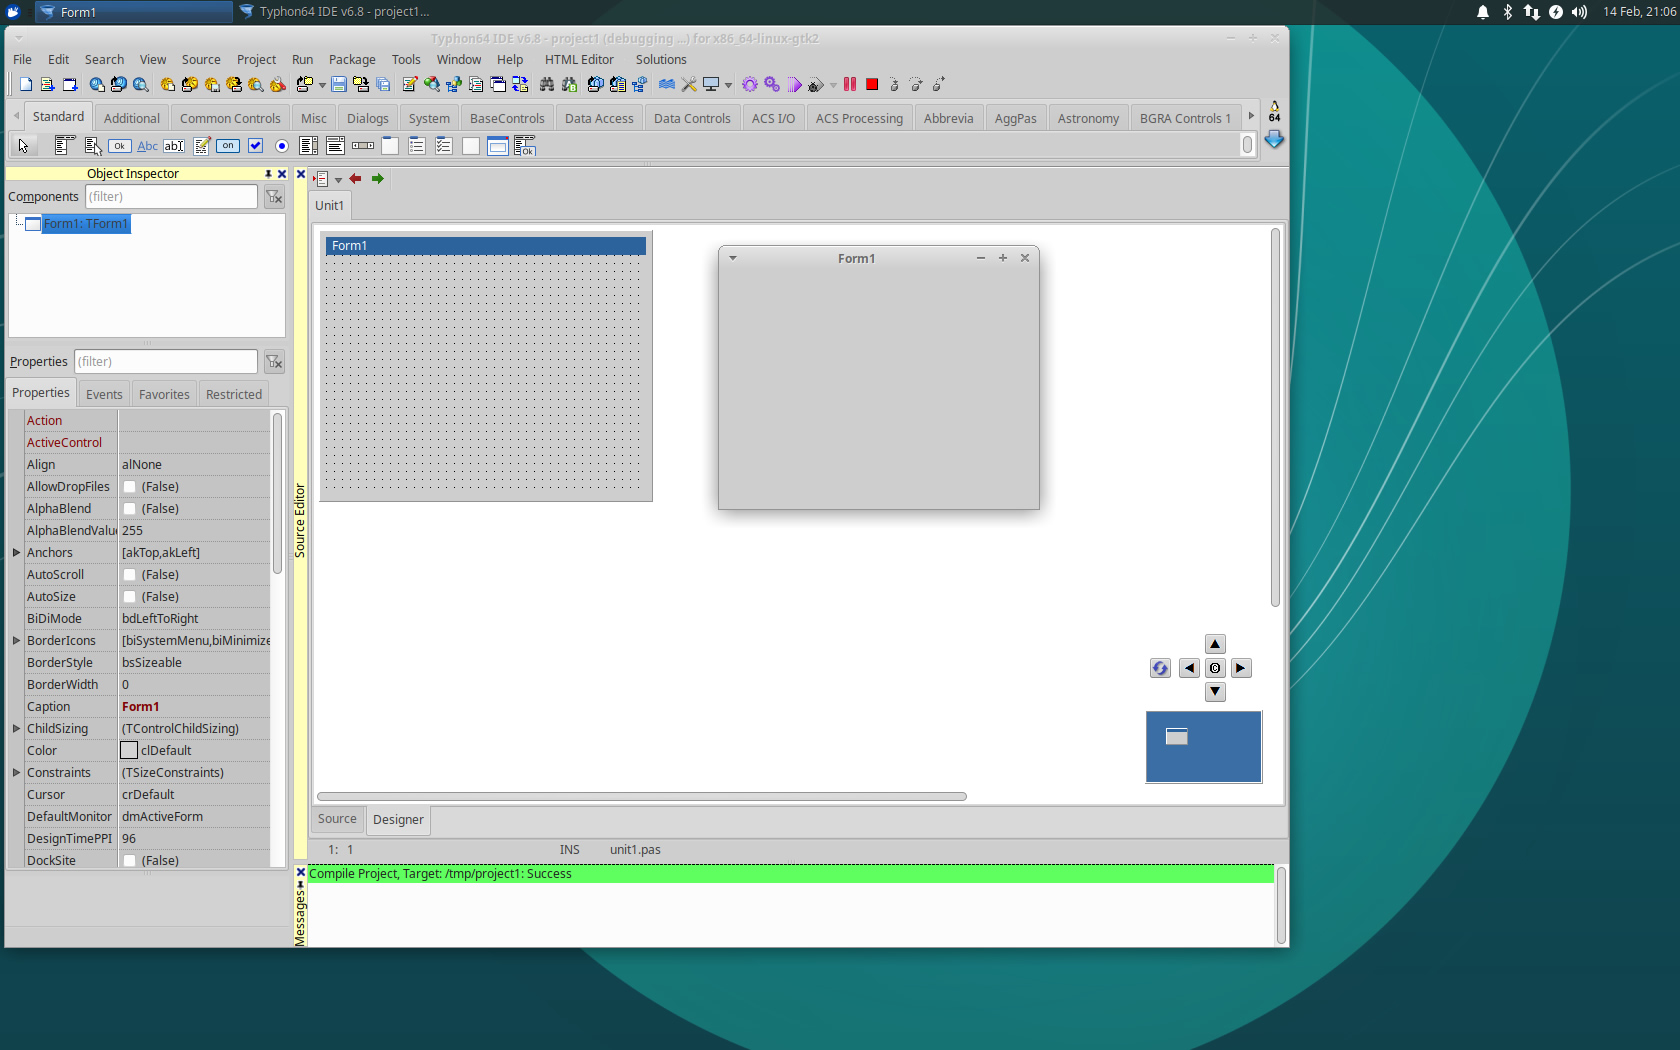Toggle the AlphaBlend checkbox
This screenshot has height=1050, width=1680.
129,509
